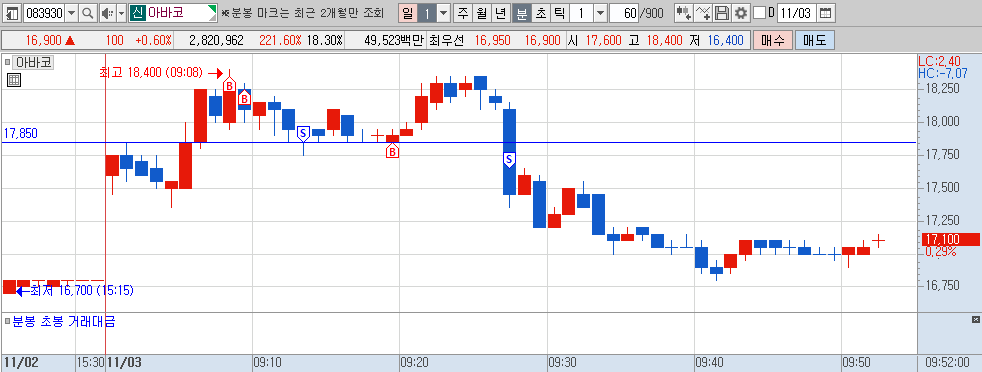This screenshot has width=982, height=372.
Task: Click the data table grid icon under 아바코
Action: click(14, 80)
